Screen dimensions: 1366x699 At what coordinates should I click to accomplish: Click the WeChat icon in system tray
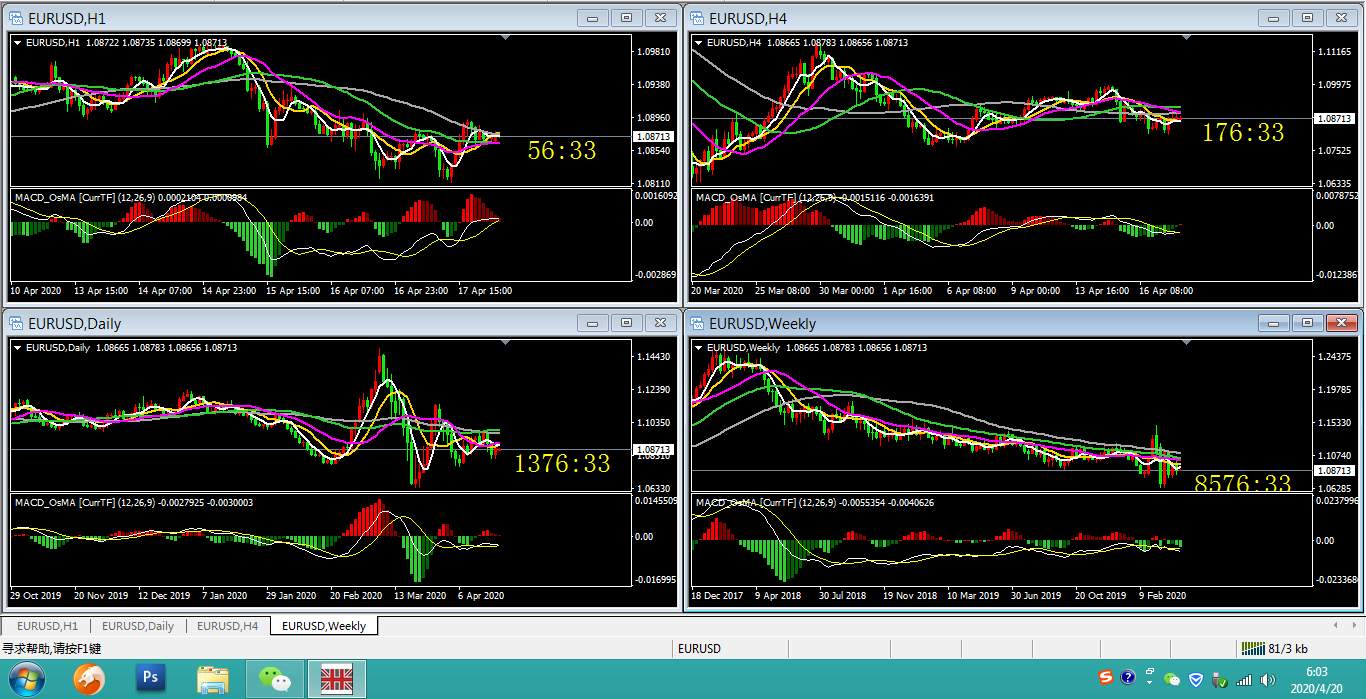1172,679
